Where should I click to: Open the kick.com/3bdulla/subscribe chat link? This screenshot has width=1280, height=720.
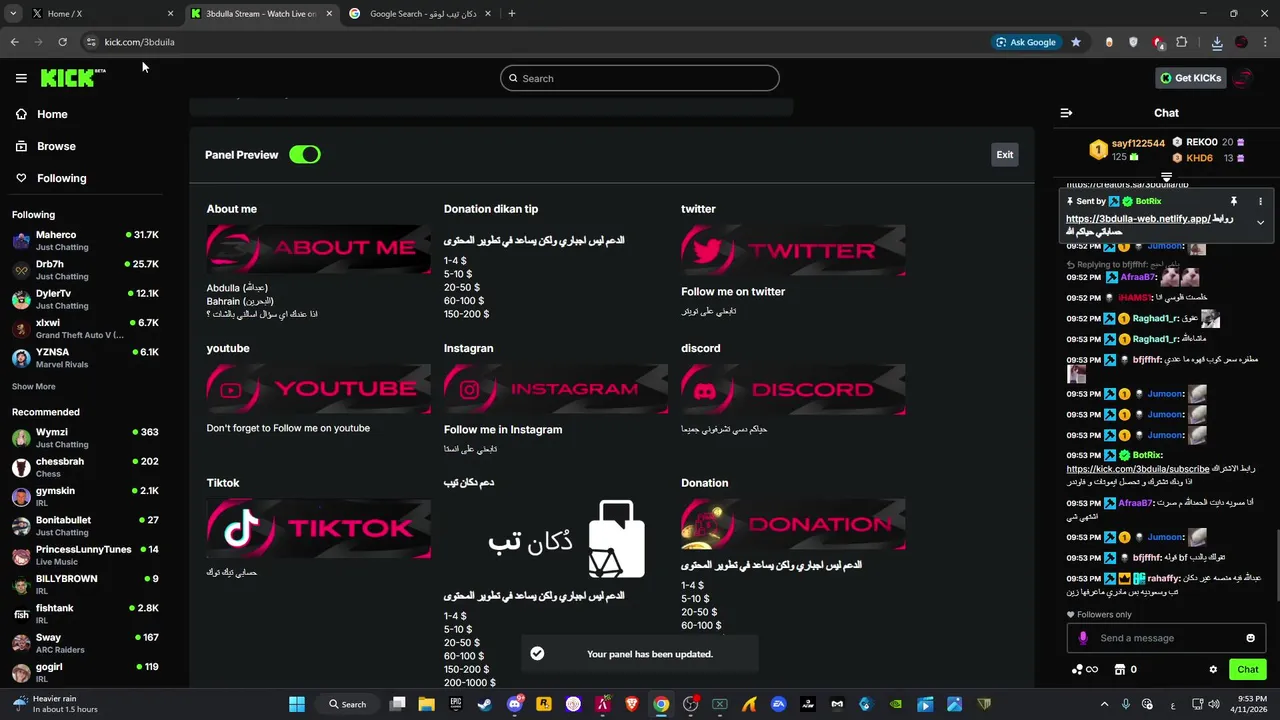1138,468
